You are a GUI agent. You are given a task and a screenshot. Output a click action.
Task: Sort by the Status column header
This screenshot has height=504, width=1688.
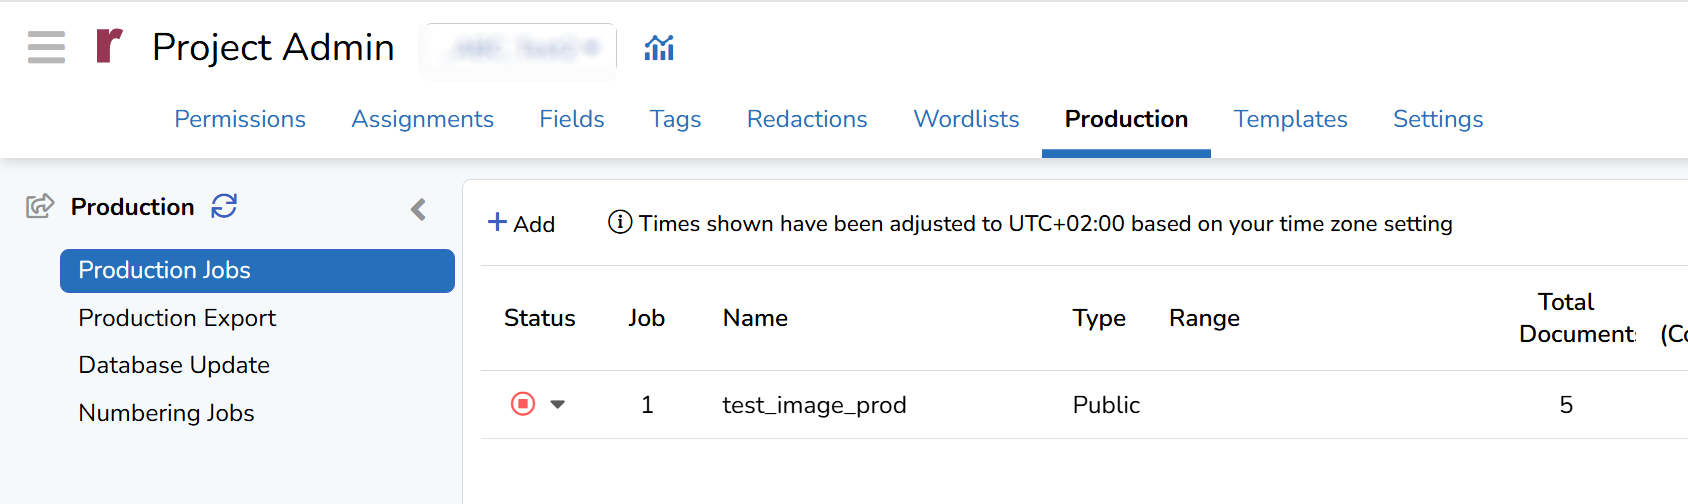pos(539,318)
